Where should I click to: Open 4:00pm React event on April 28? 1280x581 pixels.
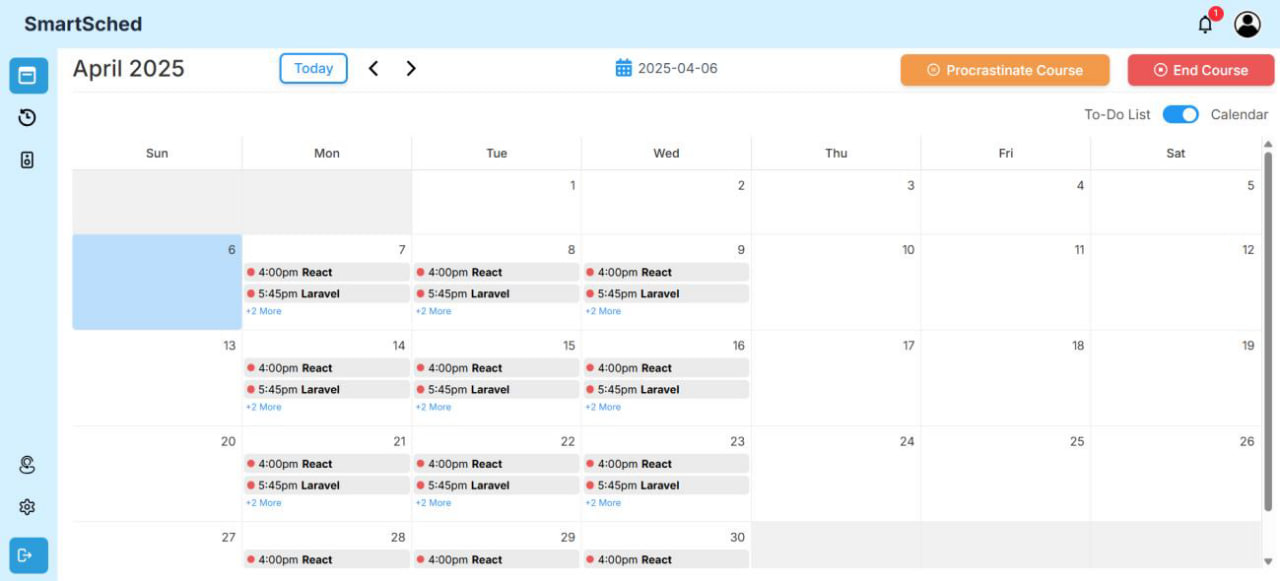click(327, 560)
